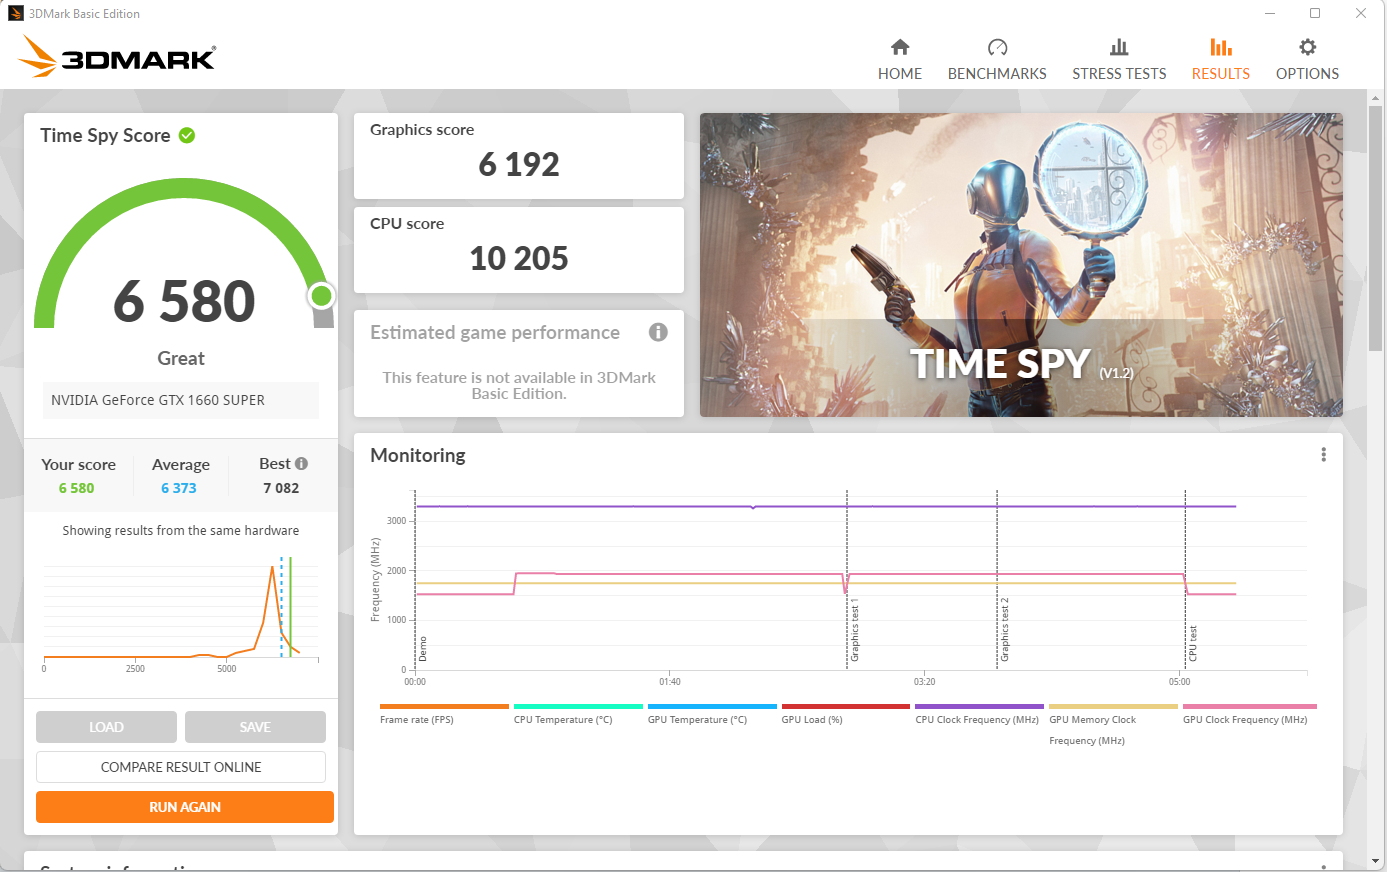Click the scrollbar up arrow
The height and width of the screenshot is (872, 1387).
[1377, 98]
